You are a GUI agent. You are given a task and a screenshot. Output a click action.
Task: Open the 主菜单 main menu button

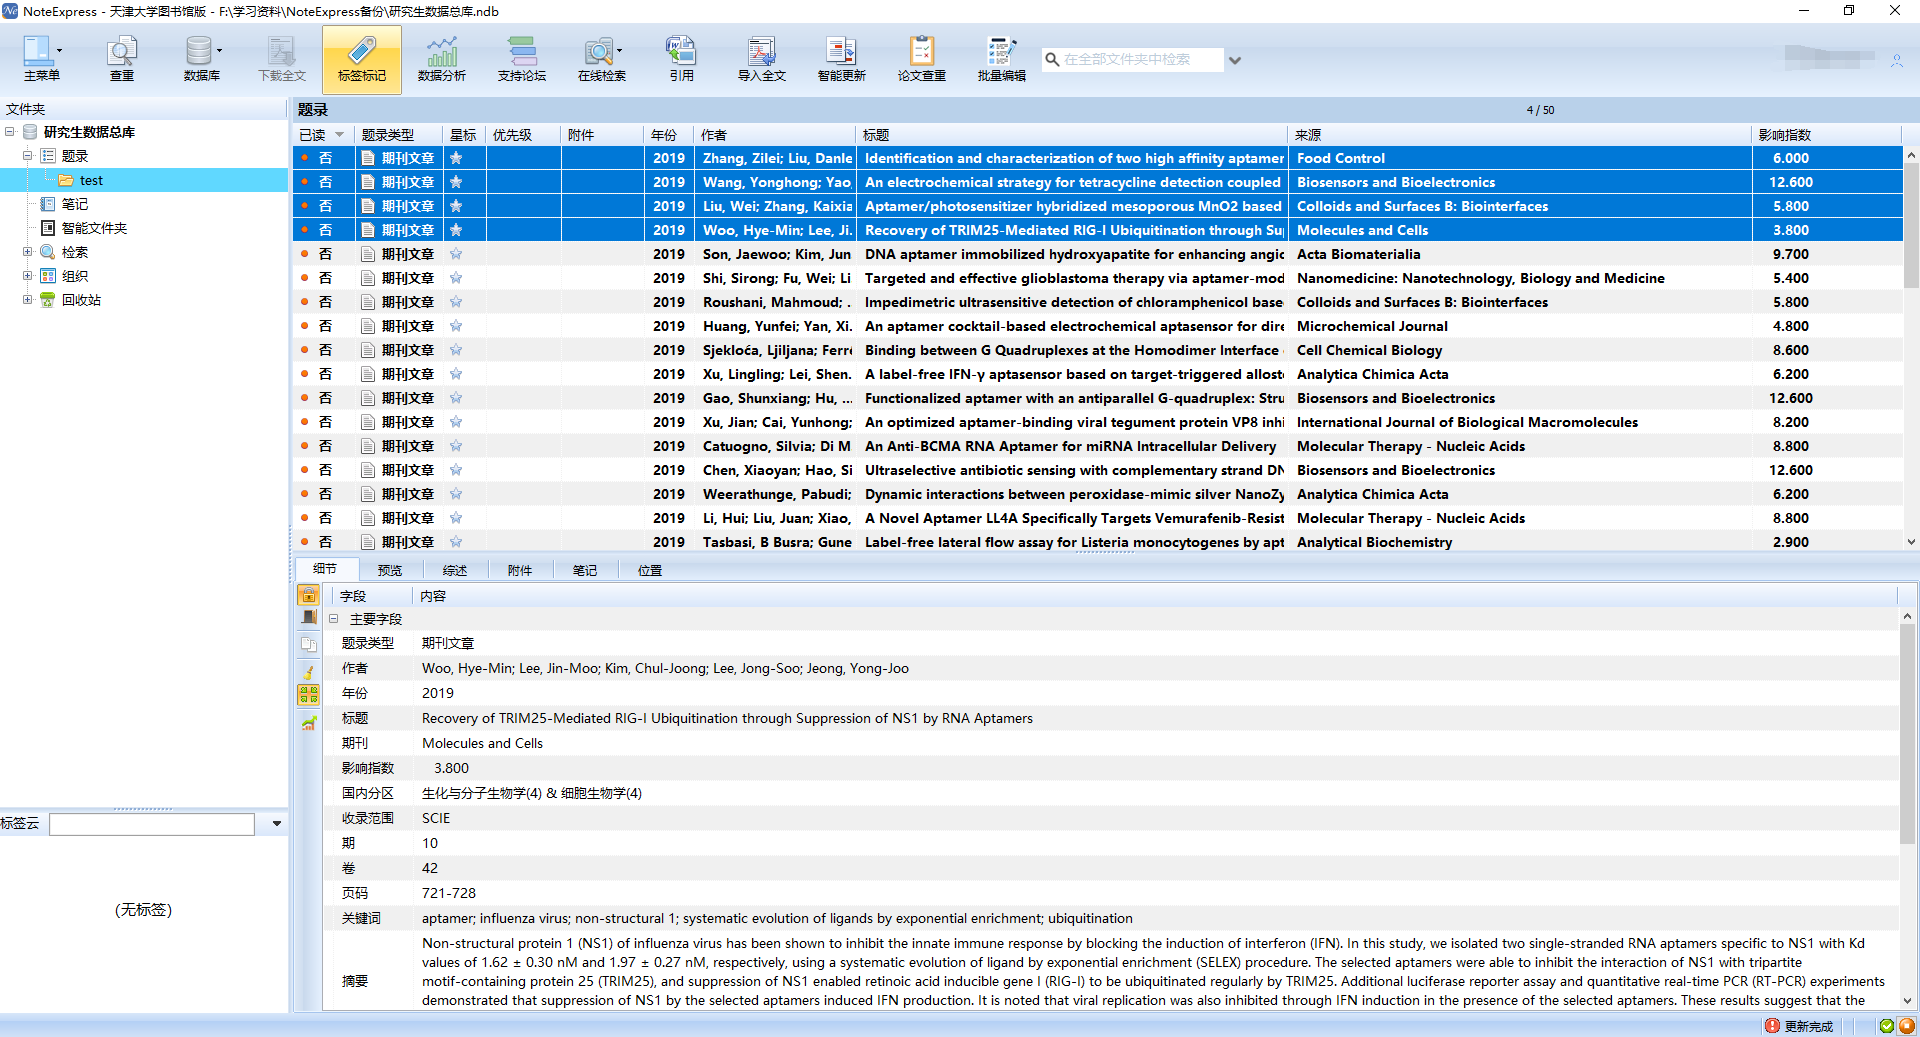click(42, 59)
